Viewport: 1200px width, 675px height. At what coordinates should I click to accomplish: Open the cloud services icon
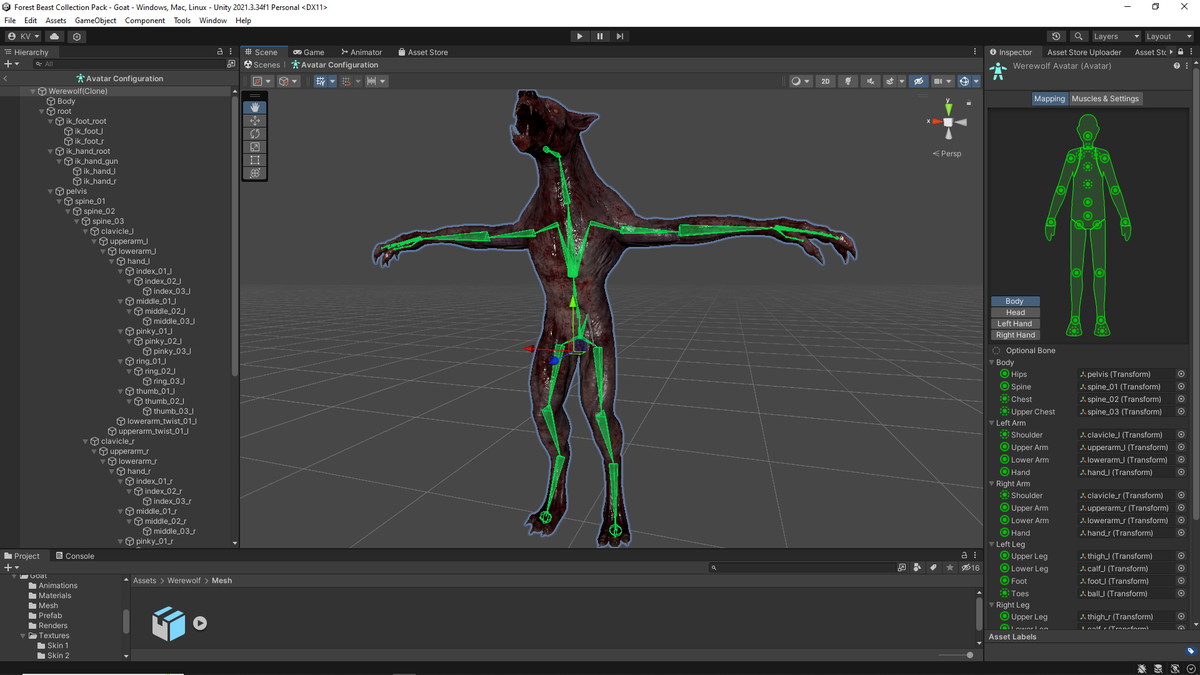55,36
